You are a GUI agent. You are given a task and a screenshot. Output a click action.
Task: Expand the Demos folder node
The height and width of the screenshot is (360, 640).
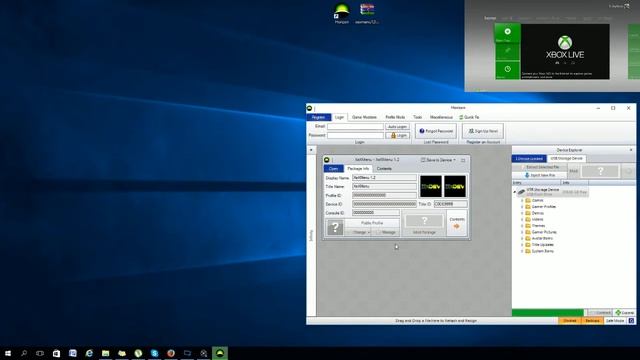(522, 213)
